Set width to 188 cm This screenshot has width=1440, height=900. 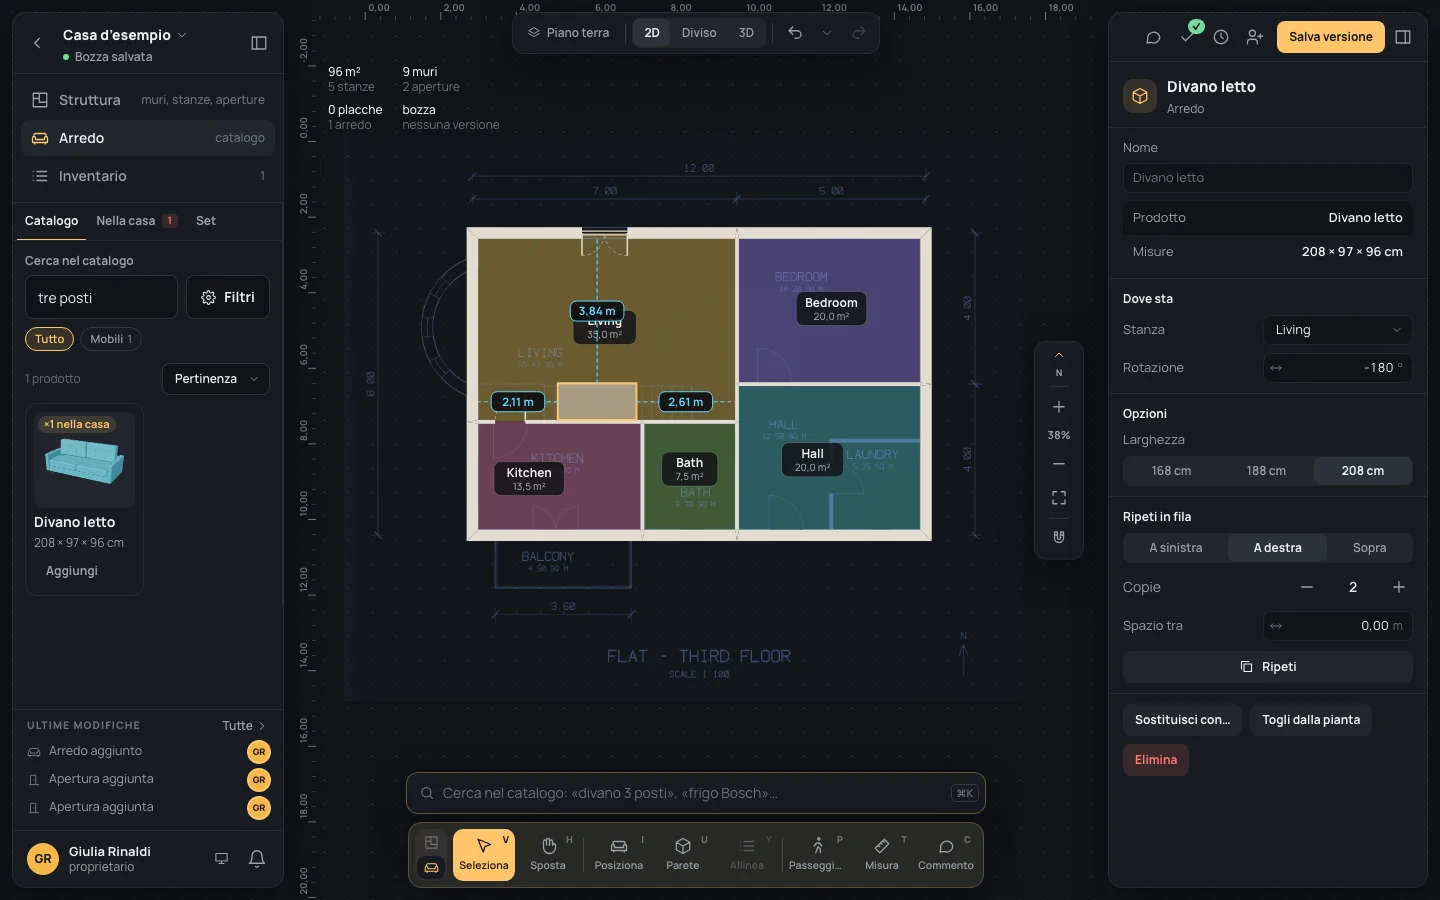coord(1266,471)
